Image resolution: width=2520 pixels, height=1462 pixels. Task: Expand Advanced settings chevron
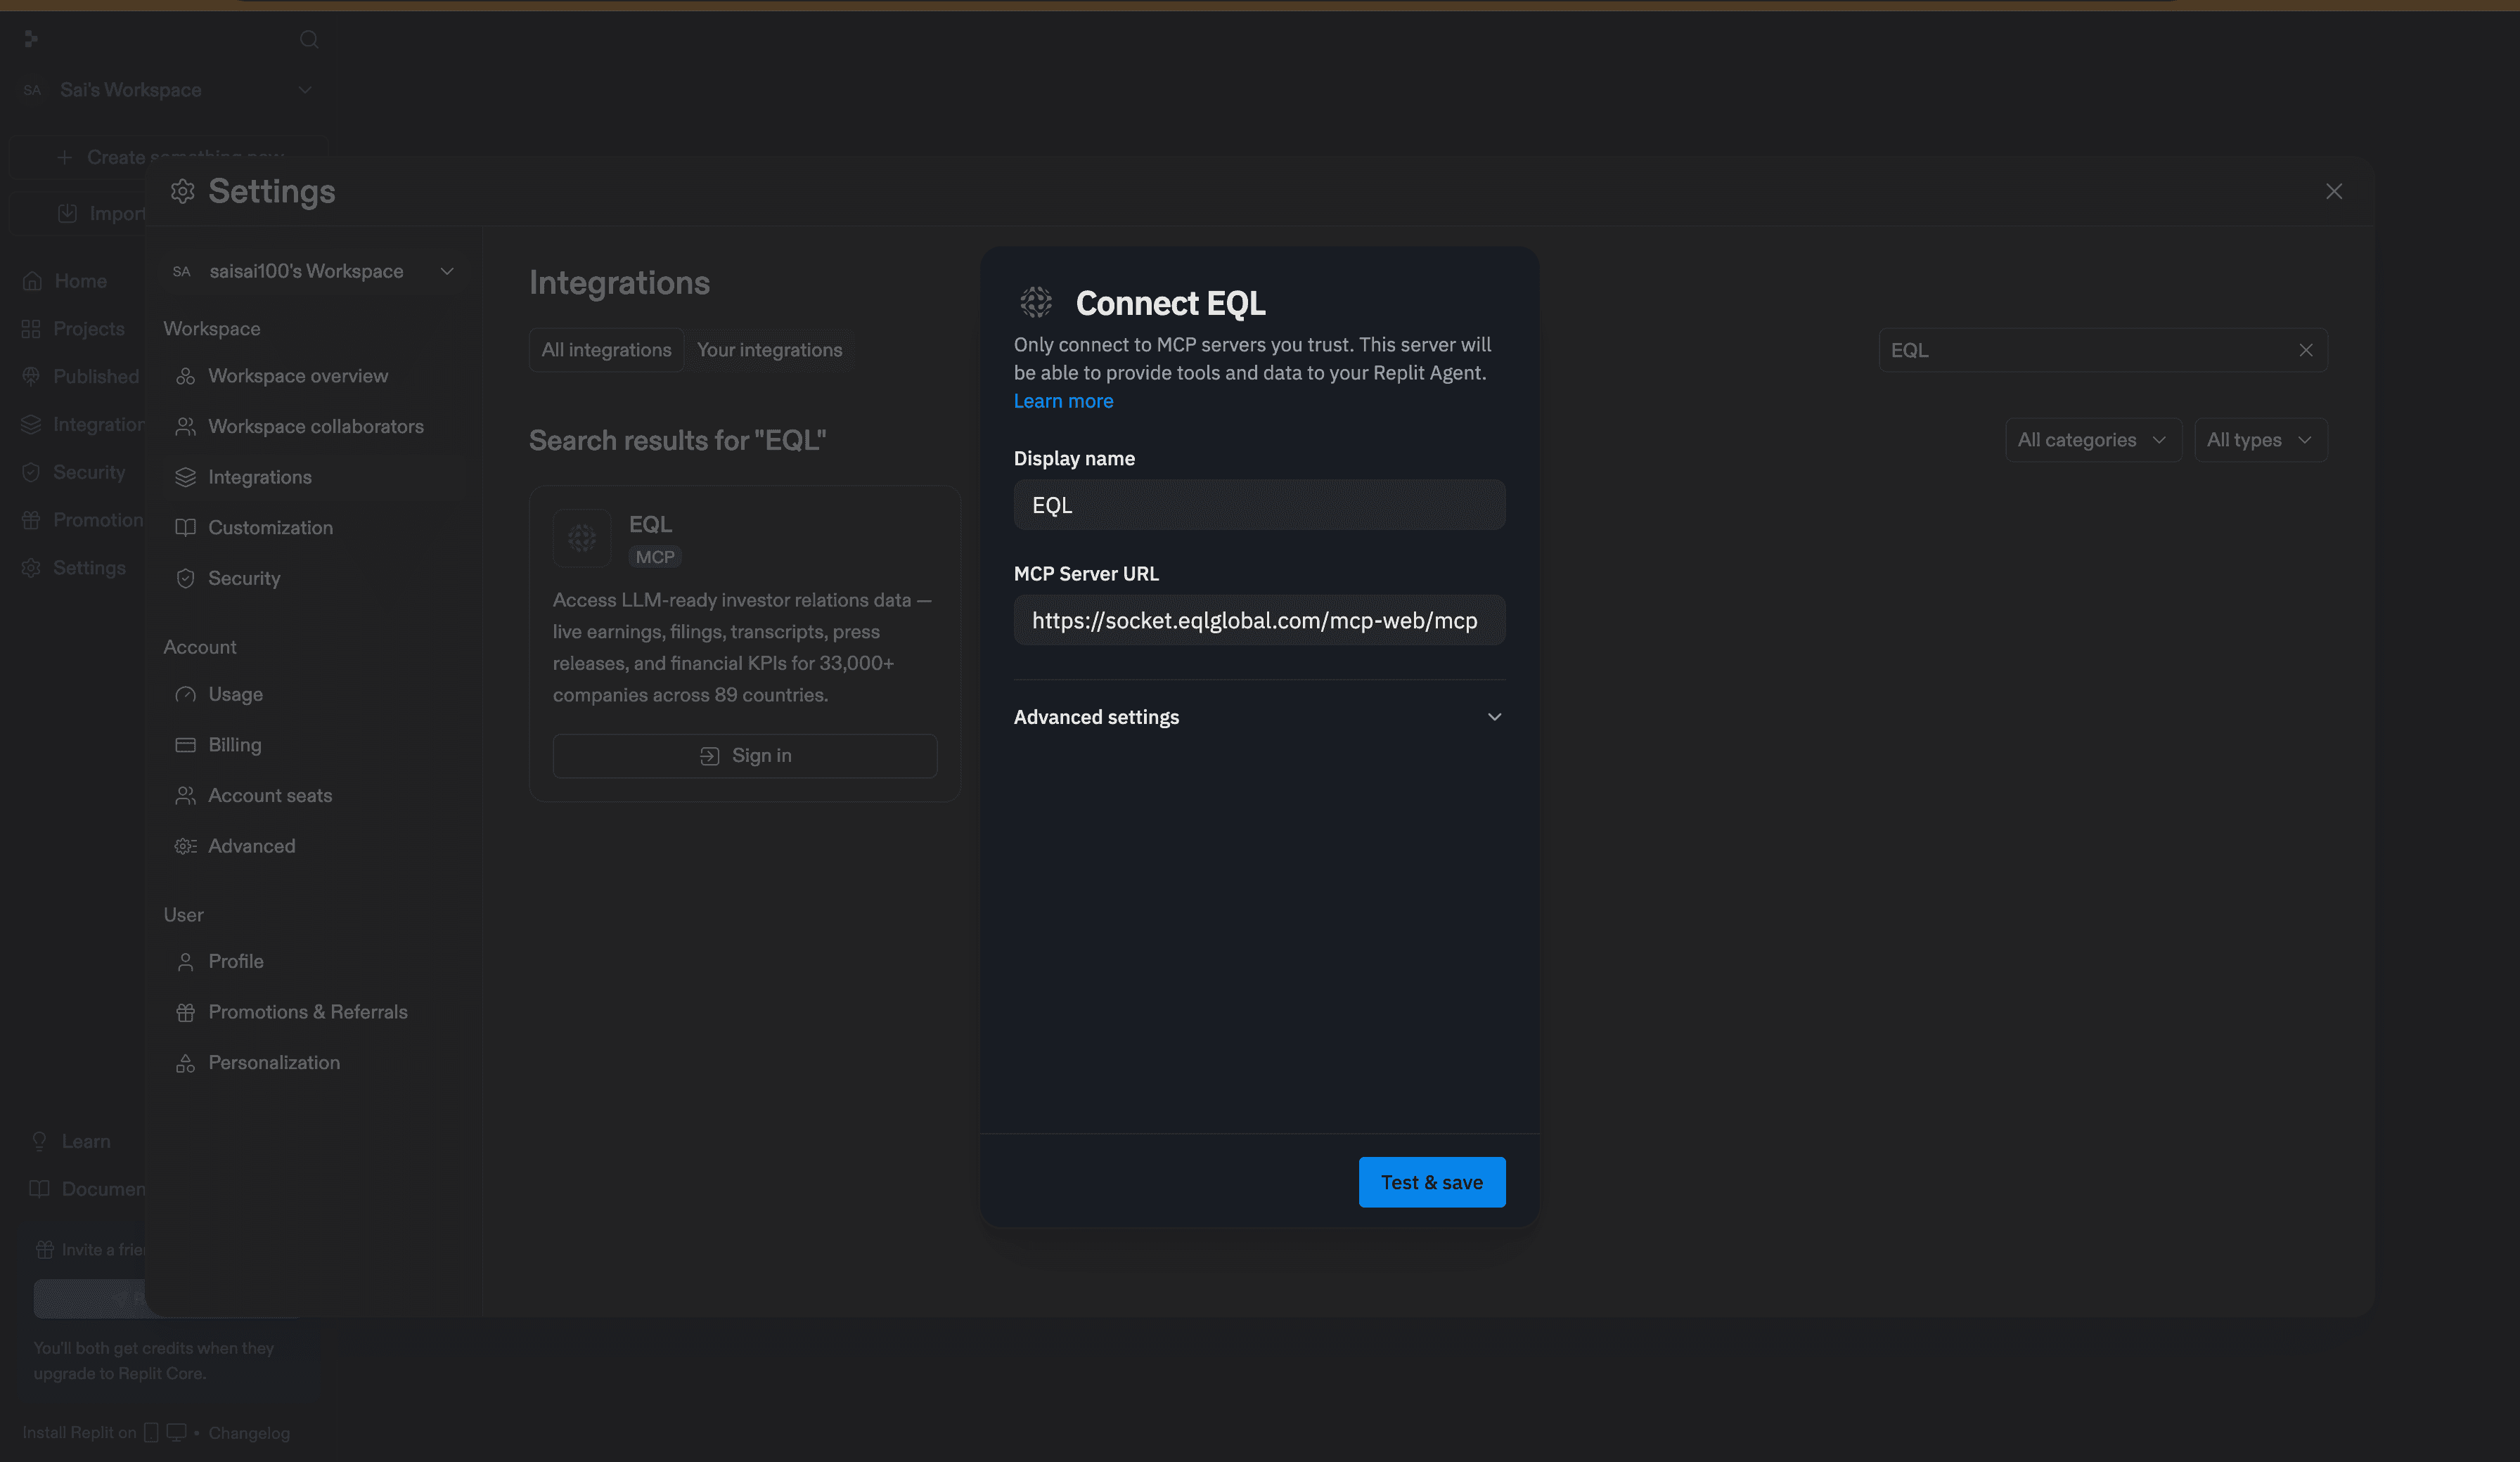[x=1494, y=717]
